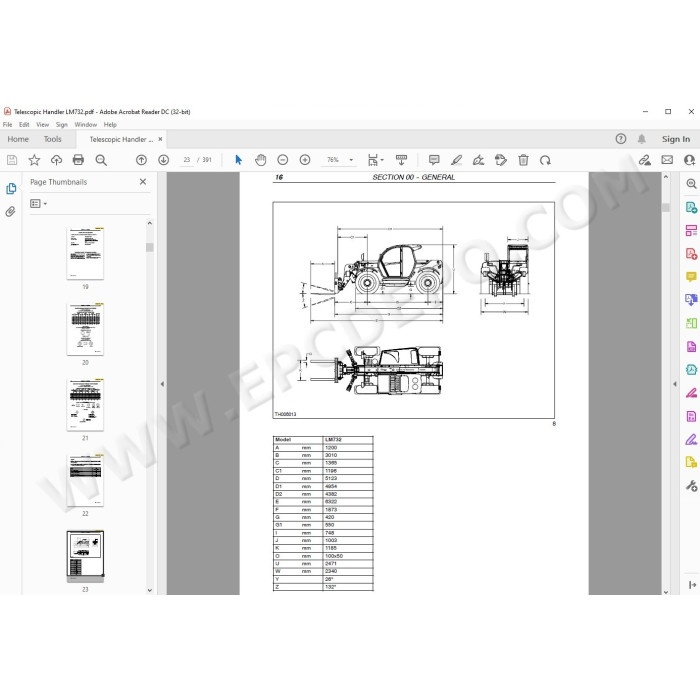The image size is (700, 700).
Task: Activate the Hand pan tool
Action: (x=260, y=160)
